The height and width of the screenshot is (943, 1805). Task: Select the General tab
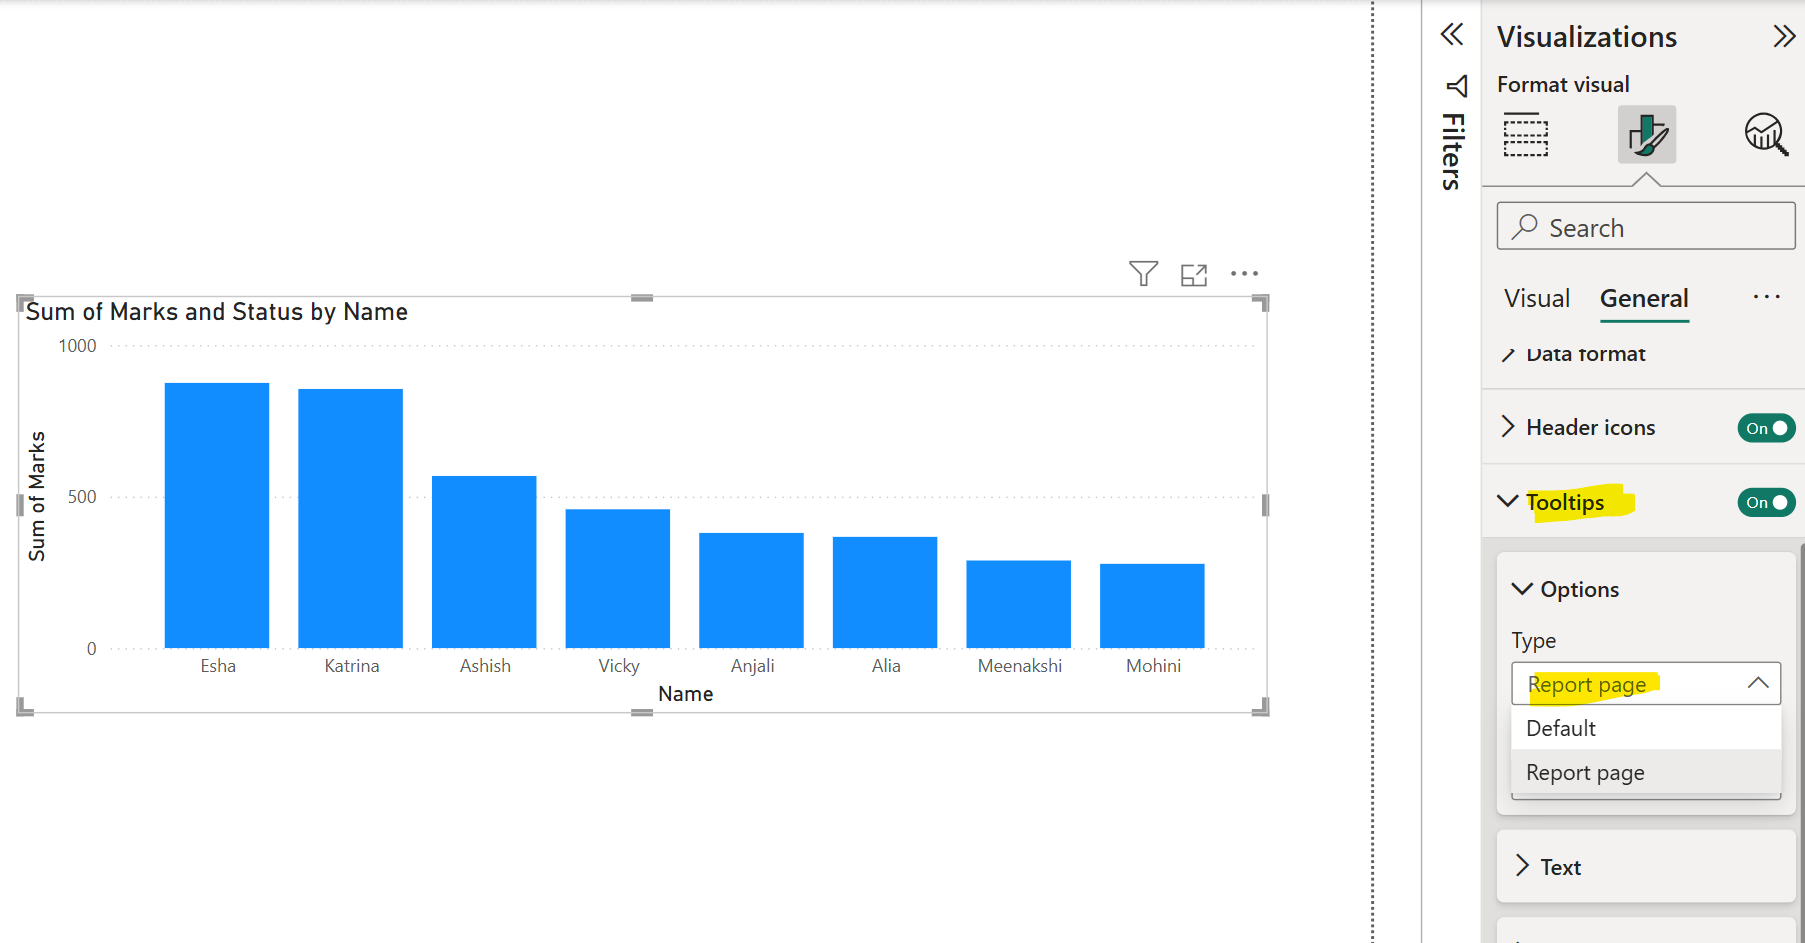pyautogui.click(x=1643, y=298)
